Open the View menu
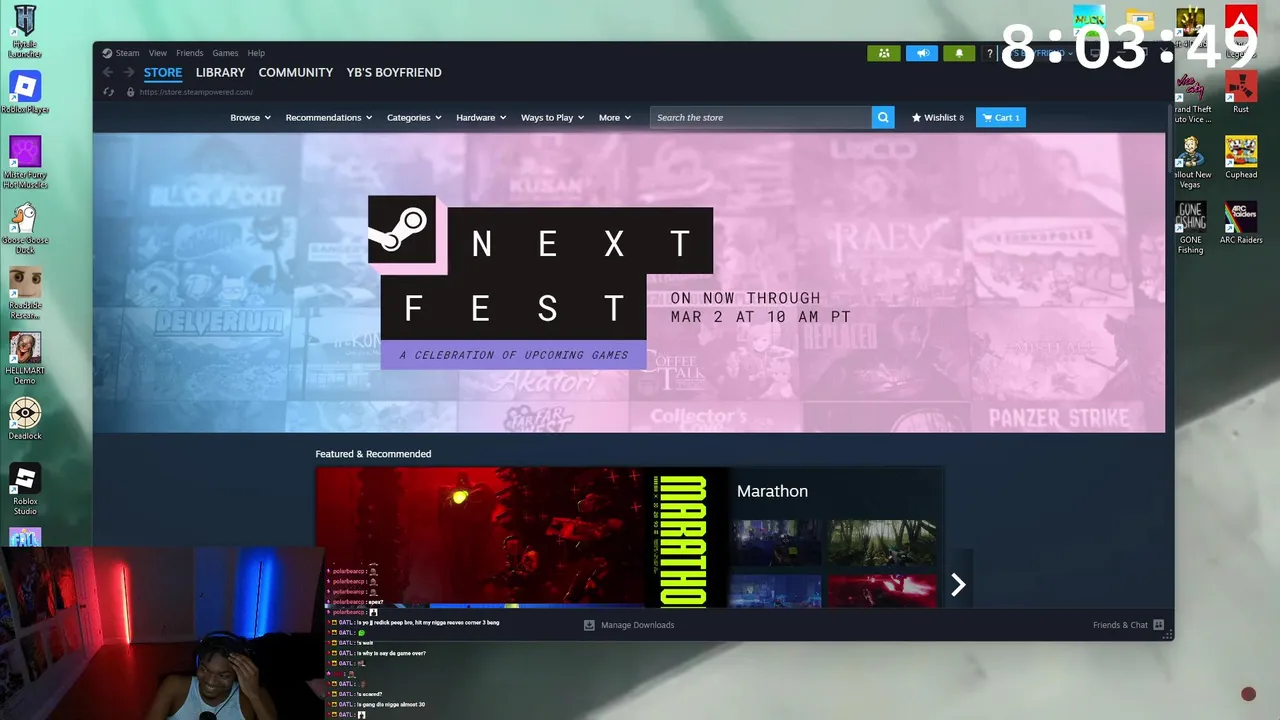This screenshot has width=1280, height=720. tap(158, 53)
